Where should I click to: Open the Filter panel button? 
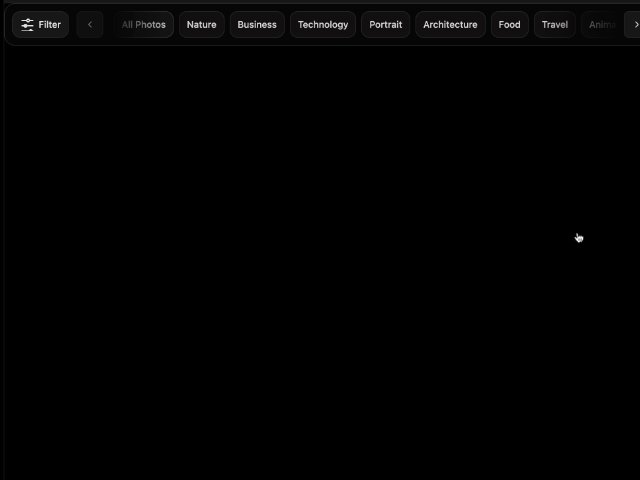[40, 25]
